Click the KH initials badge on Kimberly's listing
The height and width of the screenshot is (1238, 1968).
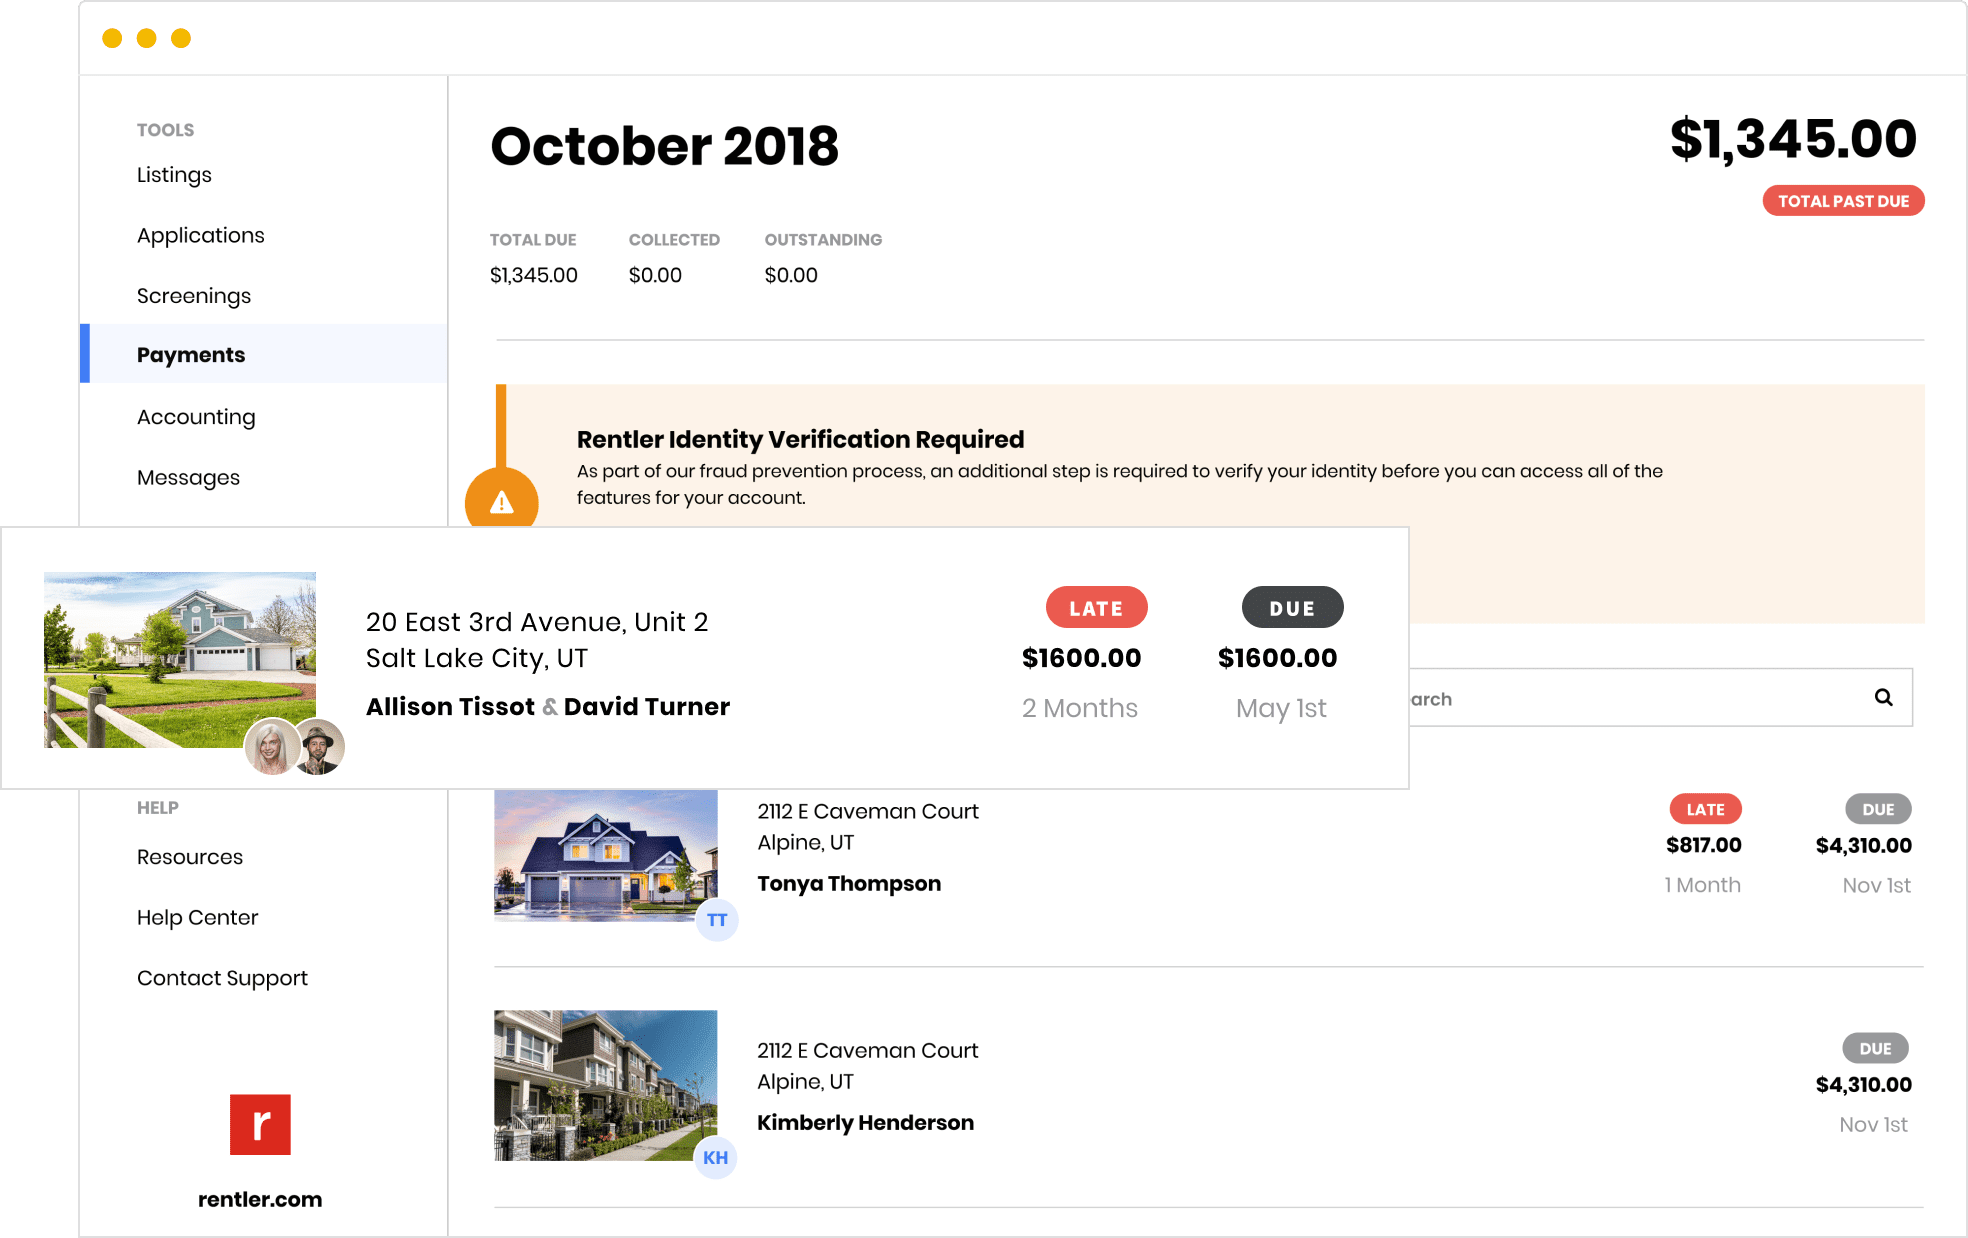coord(714,1158)
